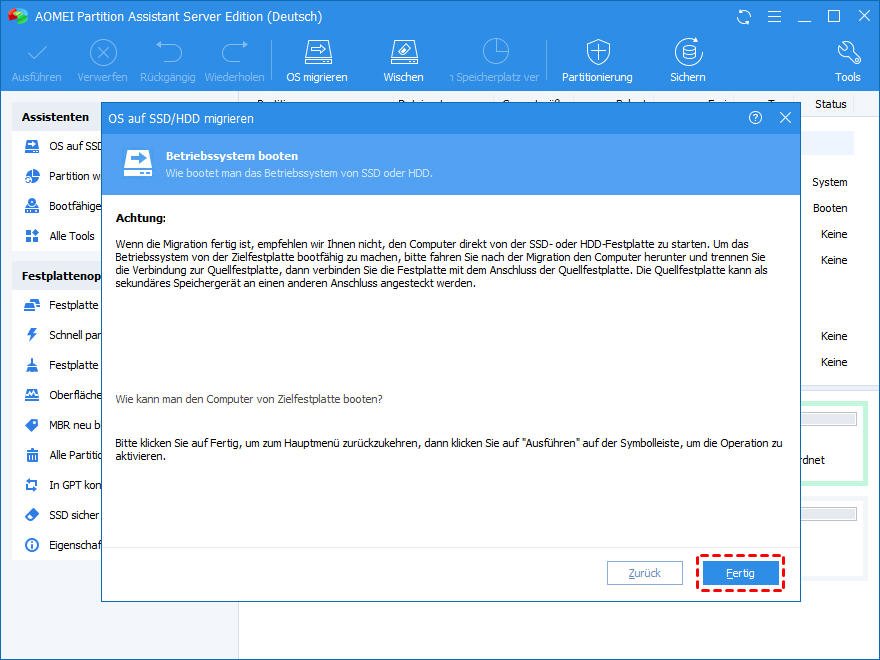Close the OS migrieren dialog
The image size is (880, 660).
pyautogui.click(x=785, y=118)
